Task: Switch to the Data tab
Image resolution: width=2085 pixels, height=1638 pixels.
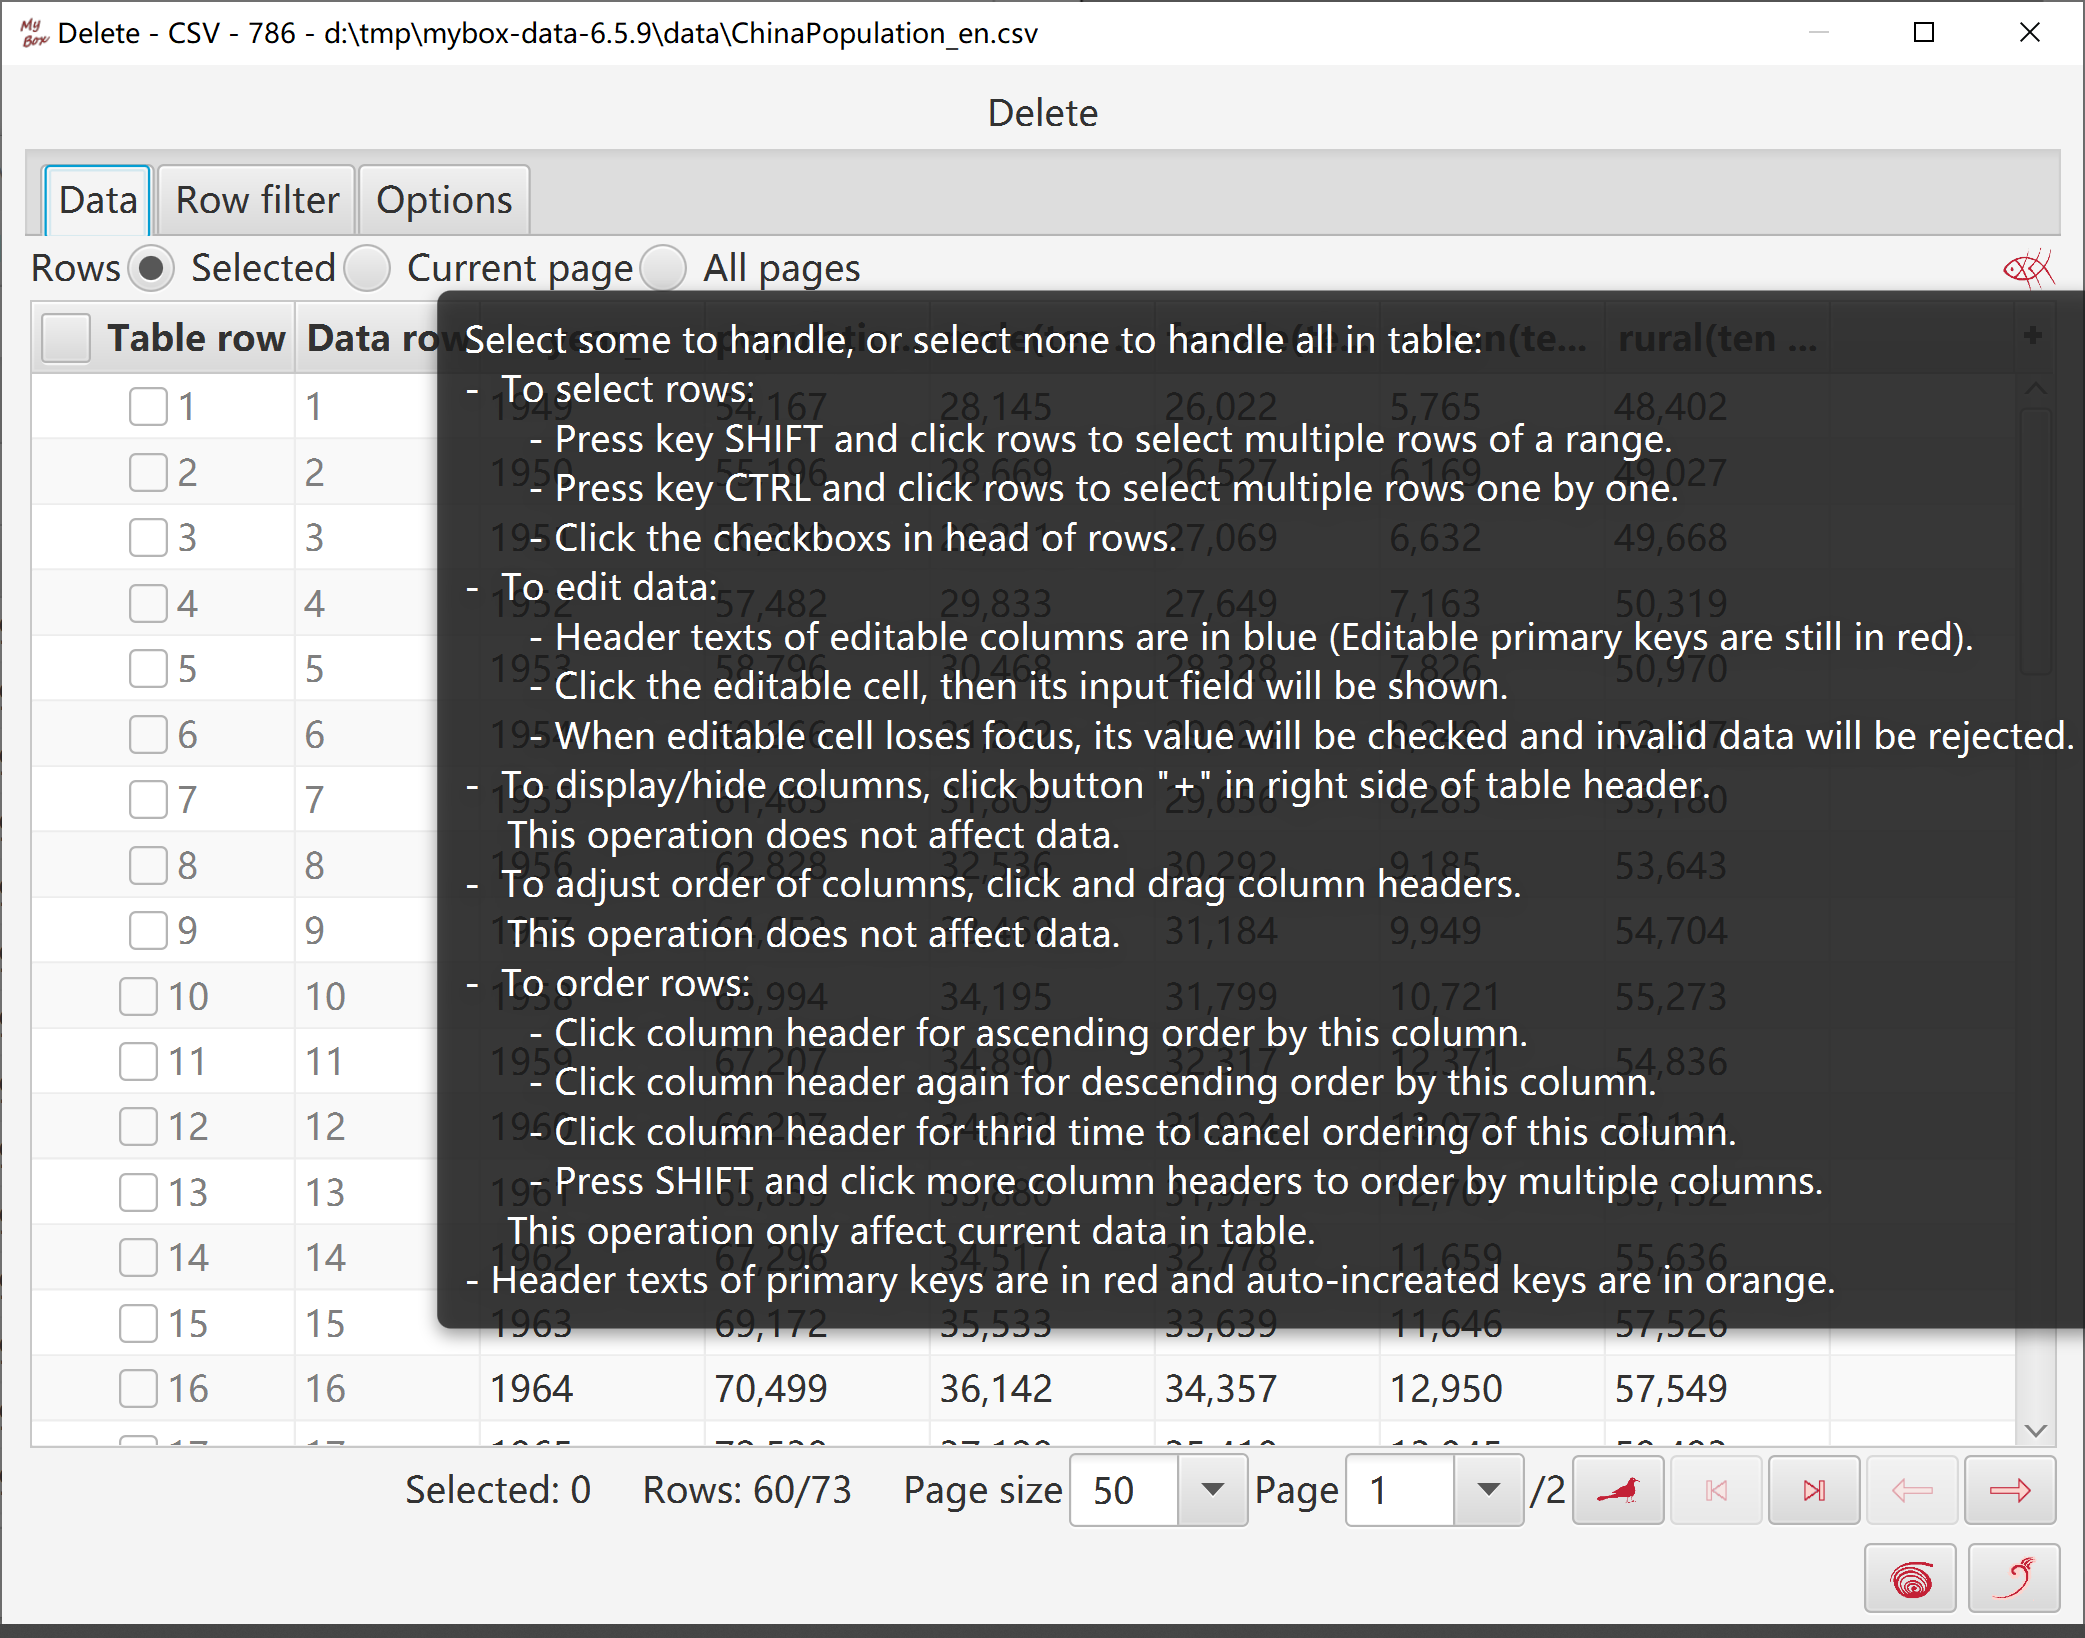Action: [98, 200]
